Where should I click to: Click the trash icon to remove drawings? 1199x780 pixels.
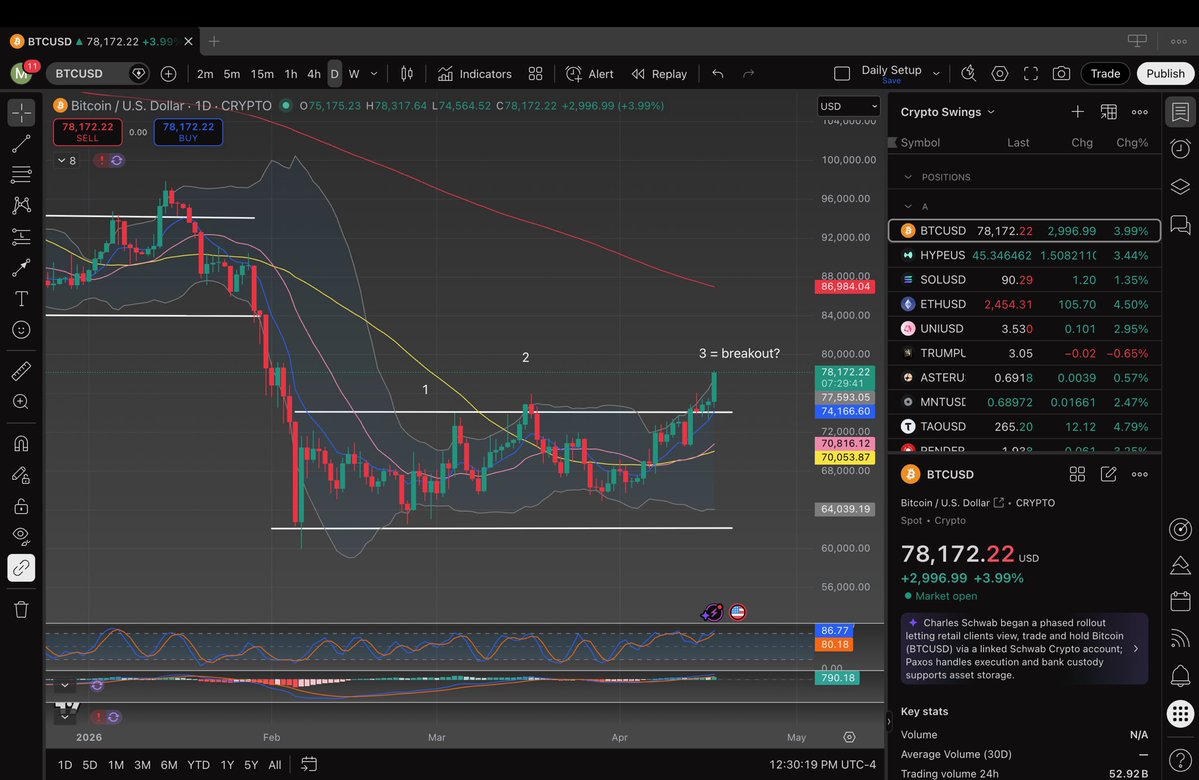pos(21,609)
